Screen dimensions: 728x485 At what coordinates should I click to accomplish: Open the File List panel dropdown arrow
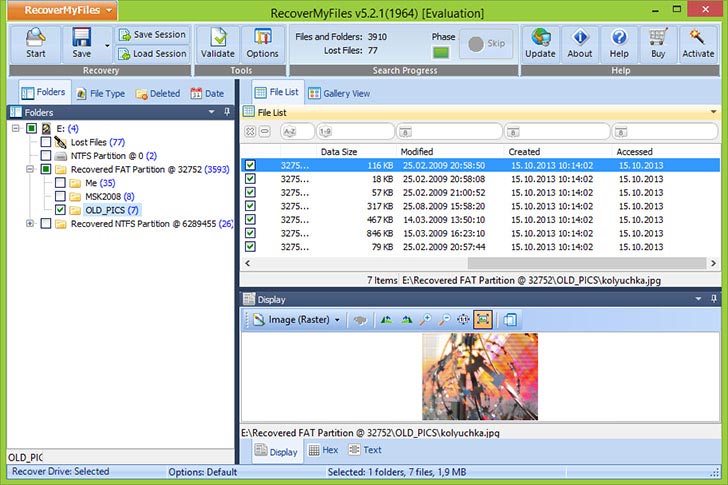[714, 112]
